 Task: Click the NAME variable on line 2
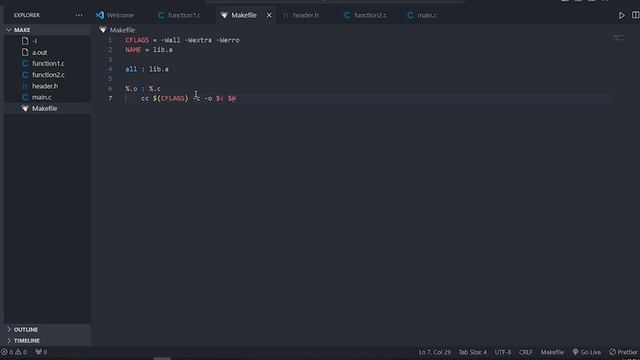click(x=133, y=50)
